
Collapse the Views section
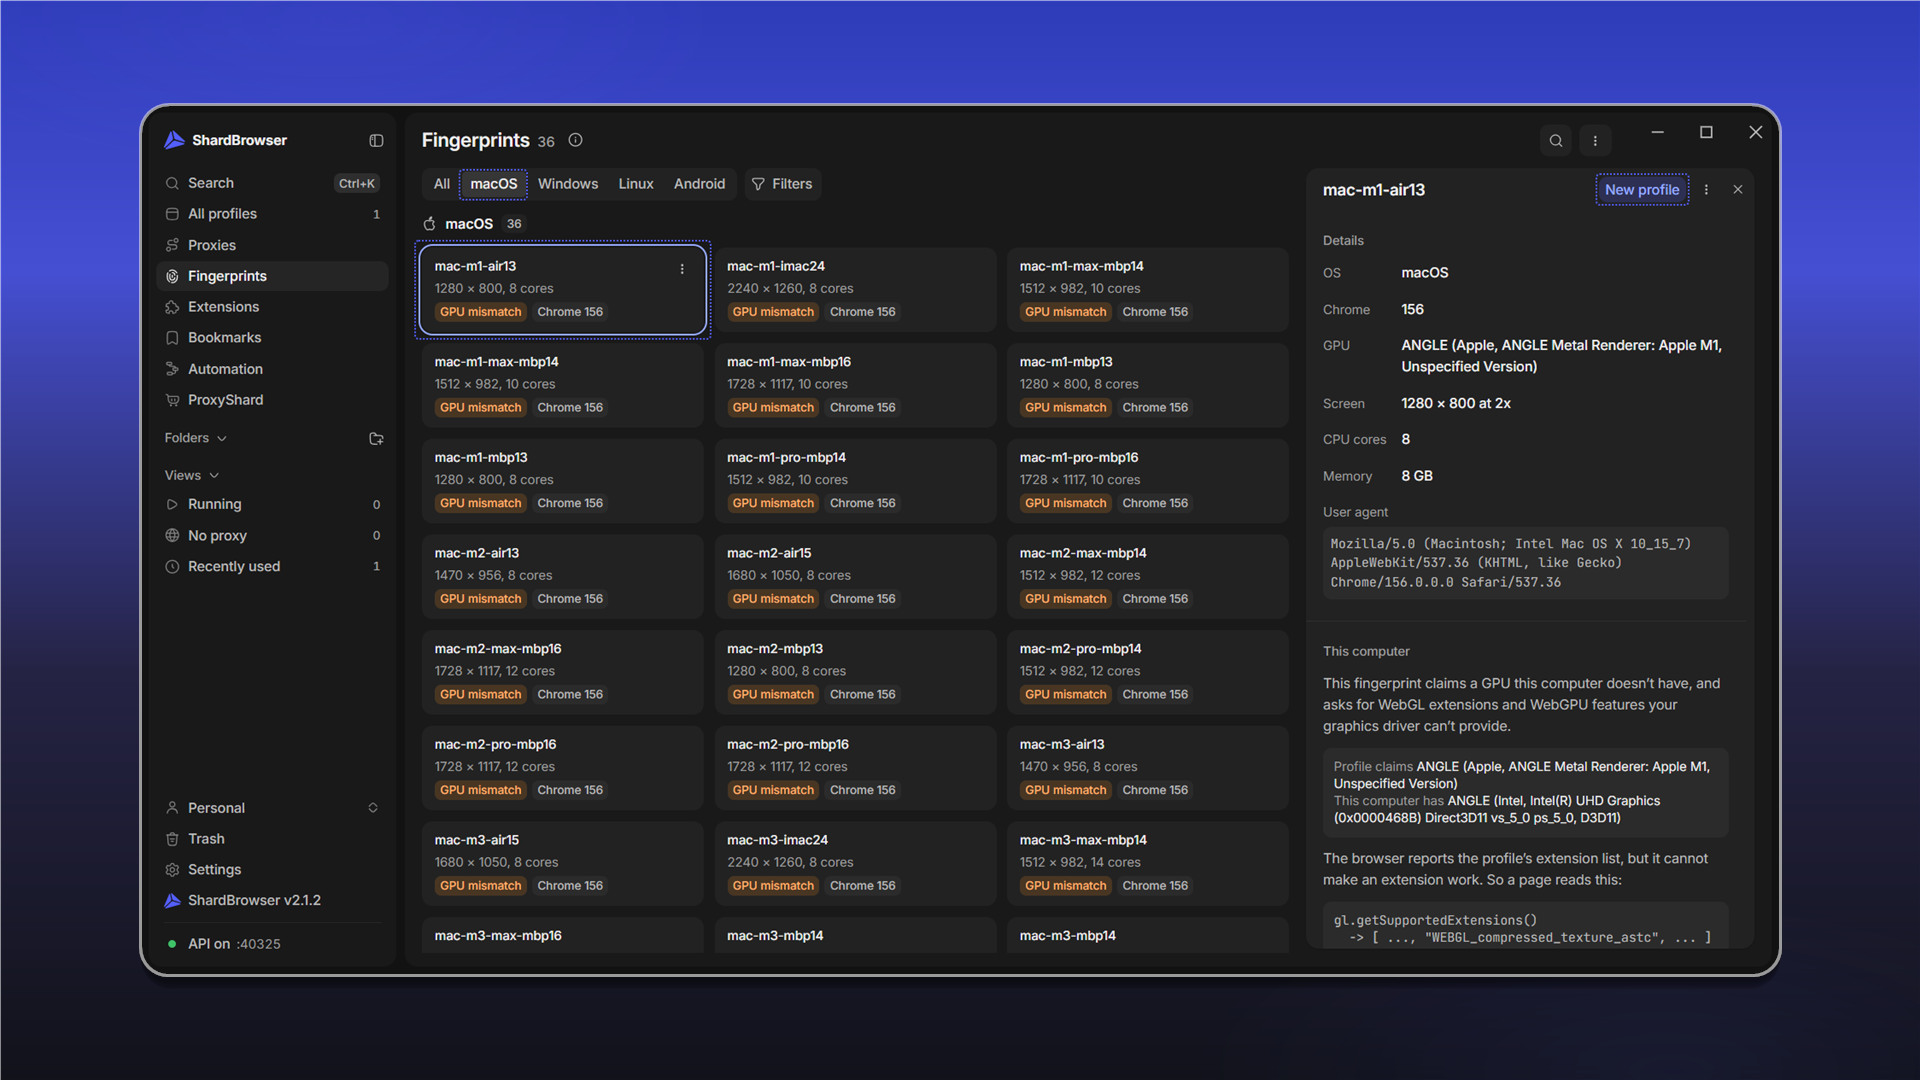click(191, 475)
